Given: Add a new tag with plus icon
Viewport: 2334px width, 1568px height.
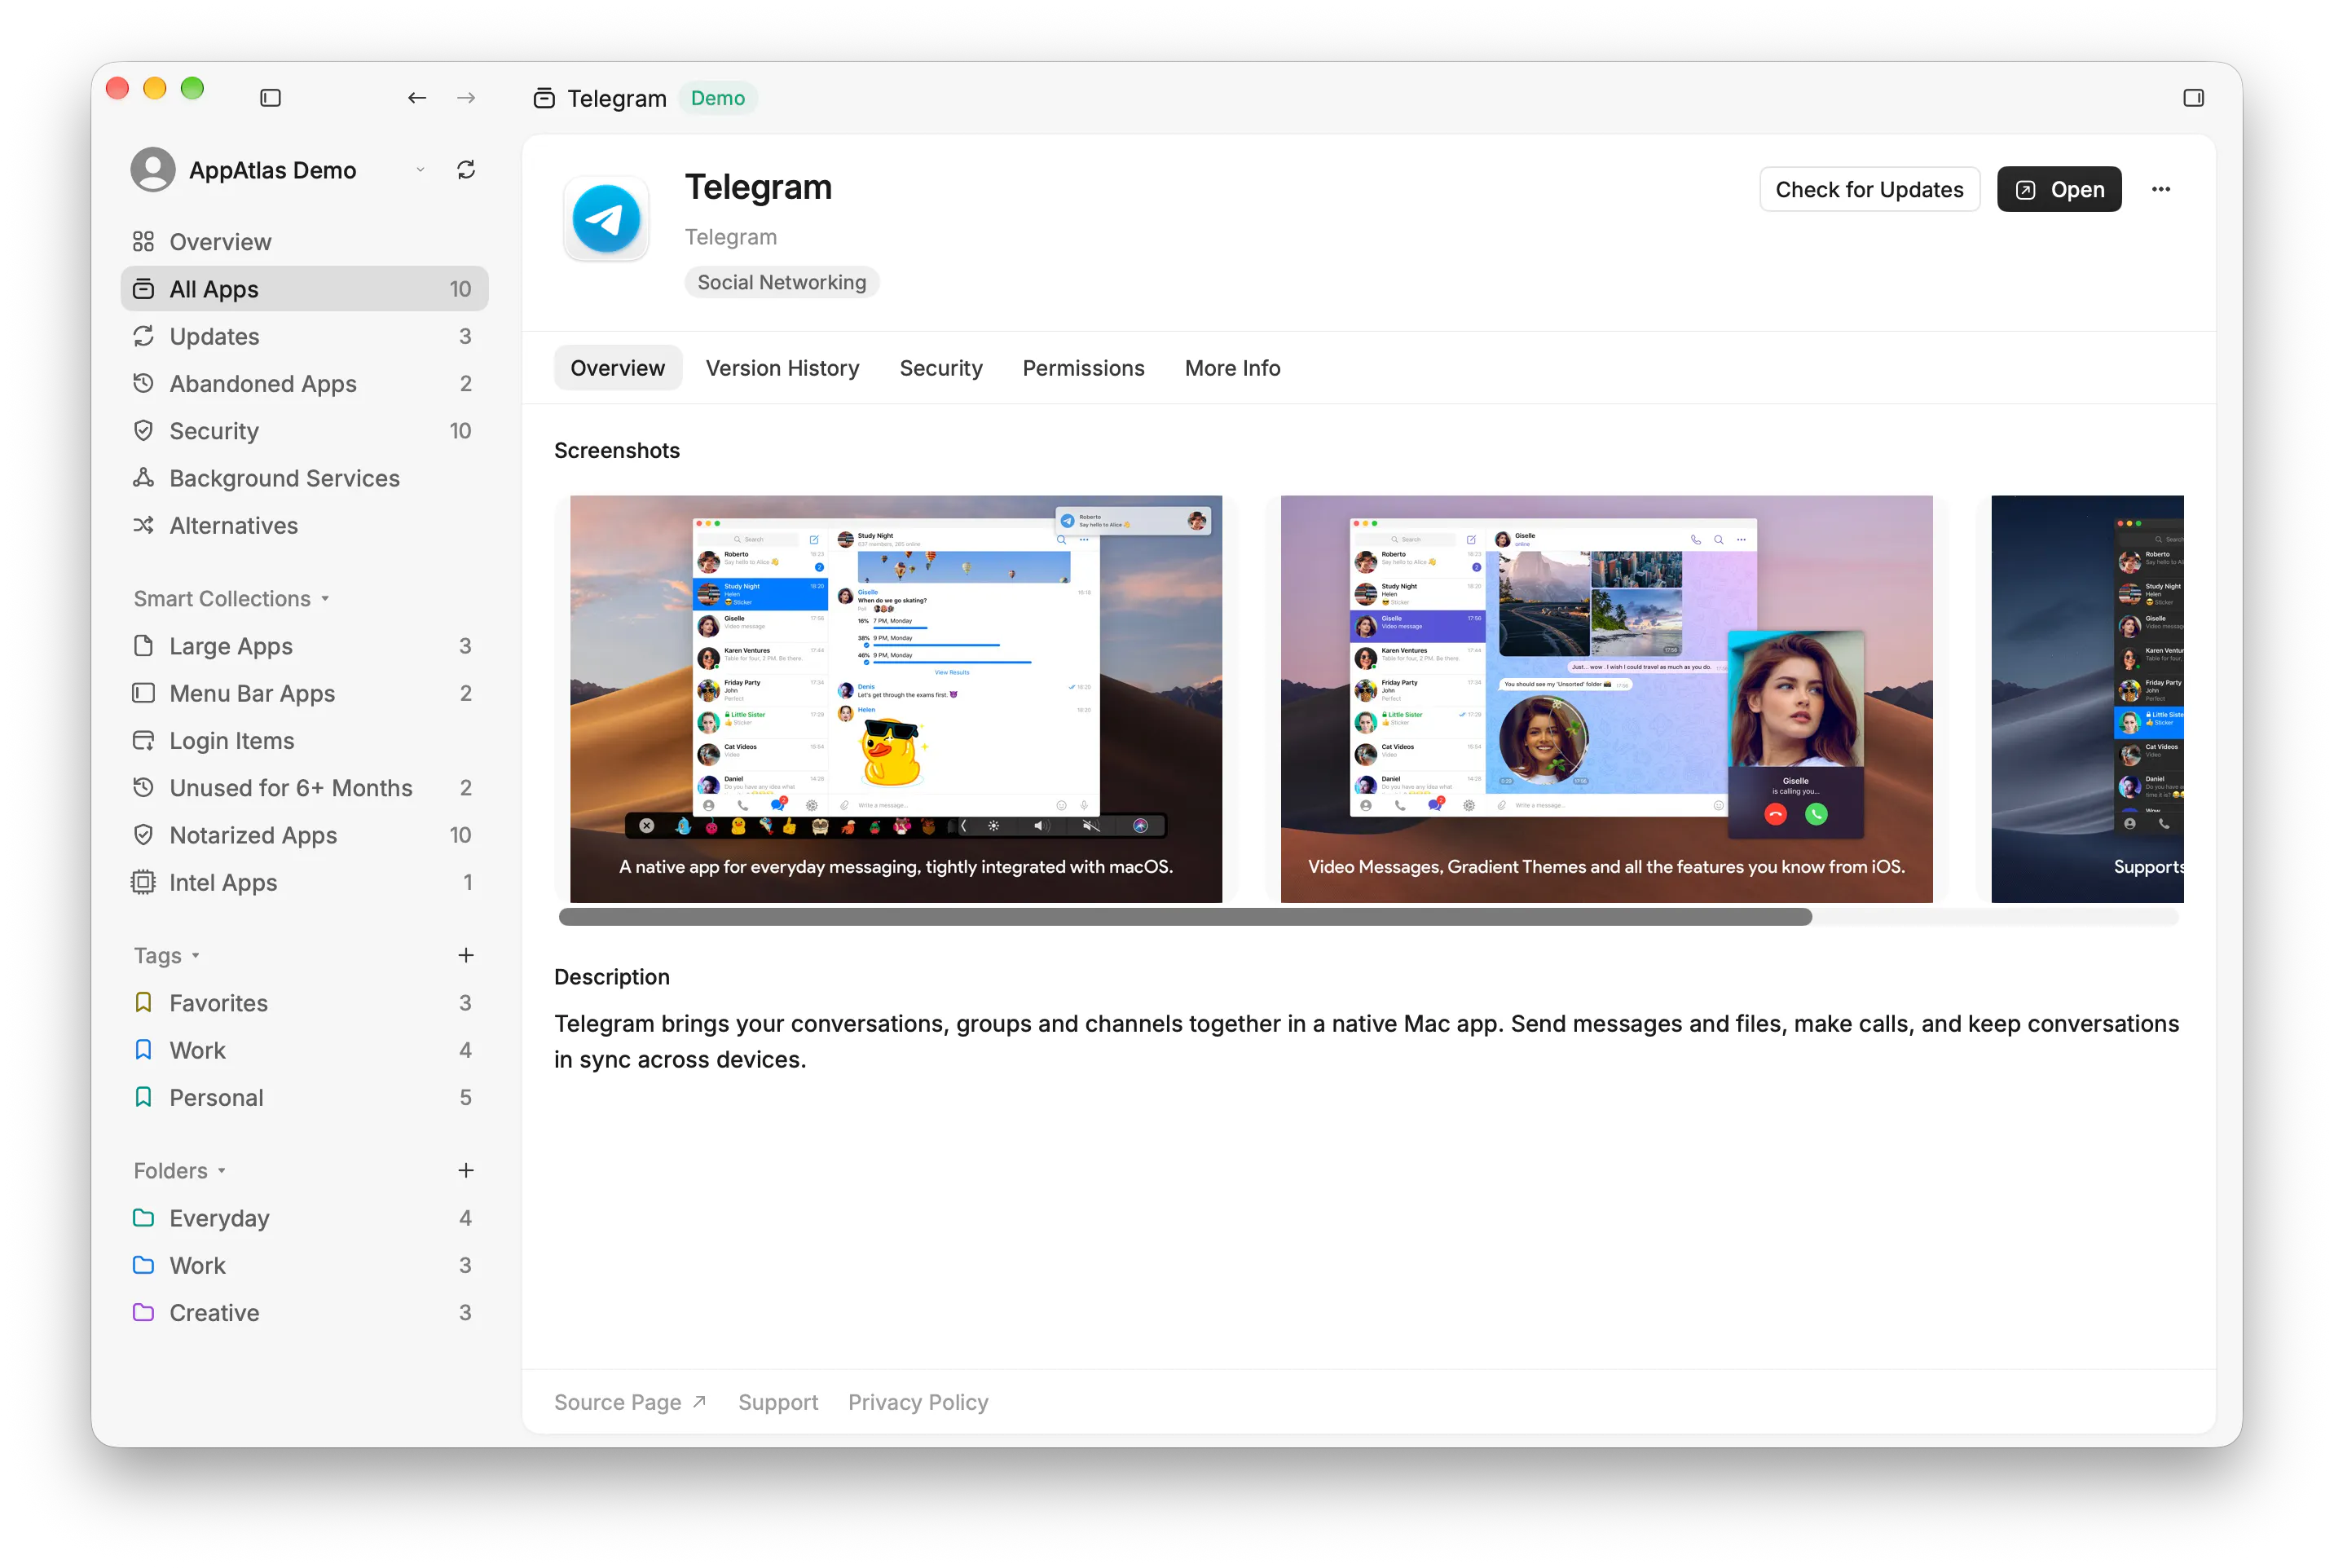Looking at the screenshot, I should point(466,955).
